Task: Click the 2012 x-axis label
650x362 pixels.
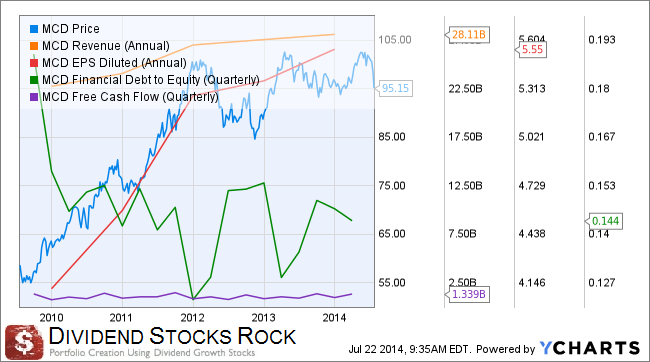Action: pos(192,318)
